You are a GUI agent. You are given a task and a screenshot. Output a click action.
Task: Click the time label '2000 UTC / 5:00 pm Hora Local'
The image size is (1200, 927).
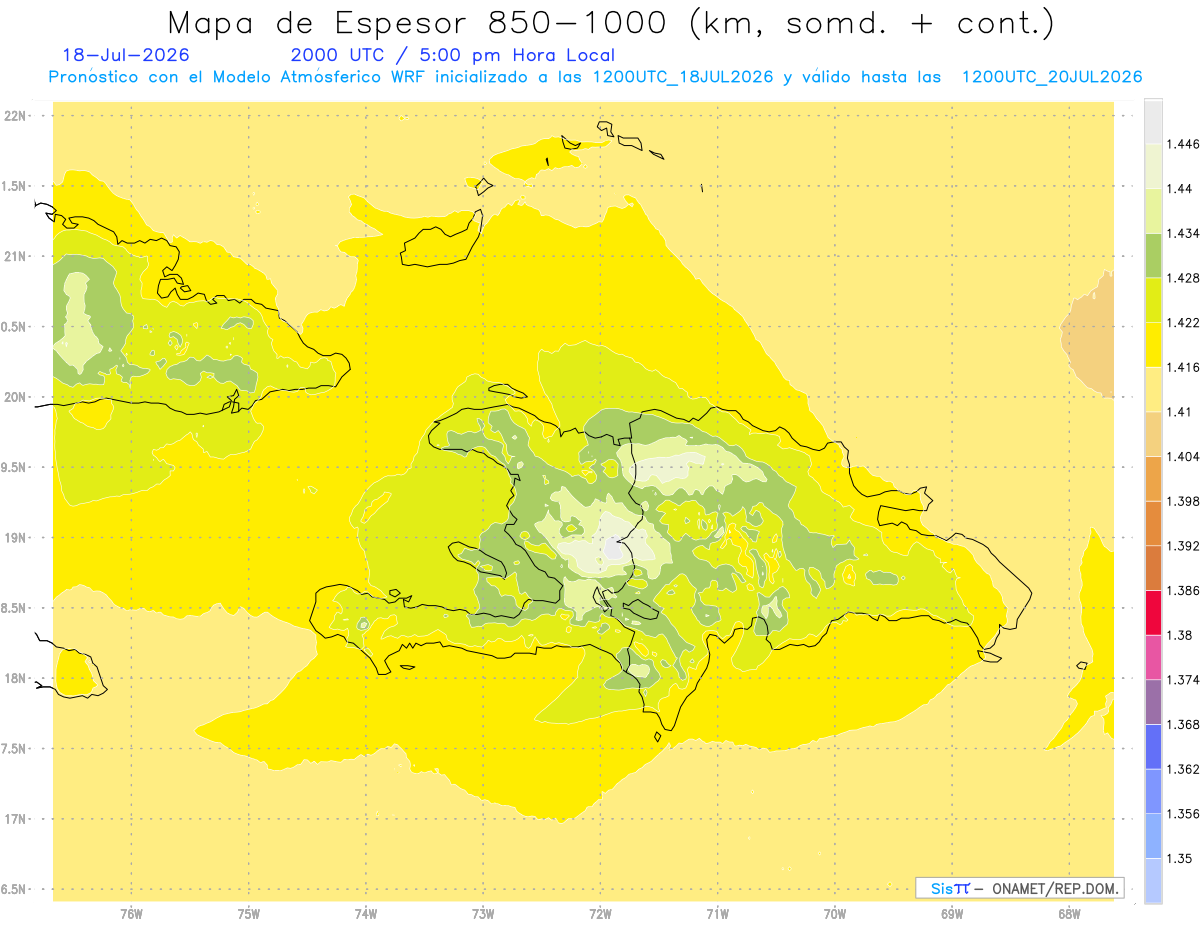click(453, 55)
